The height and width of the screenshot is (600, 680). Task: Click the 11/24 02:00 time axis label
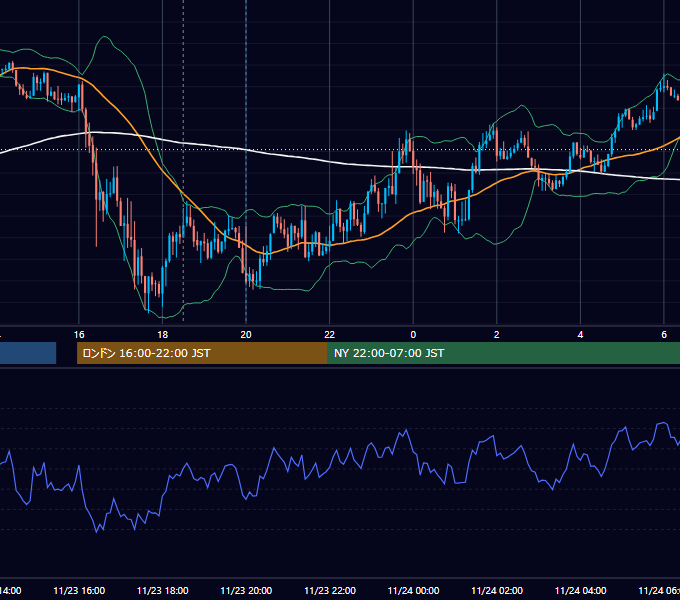(497, 590)
